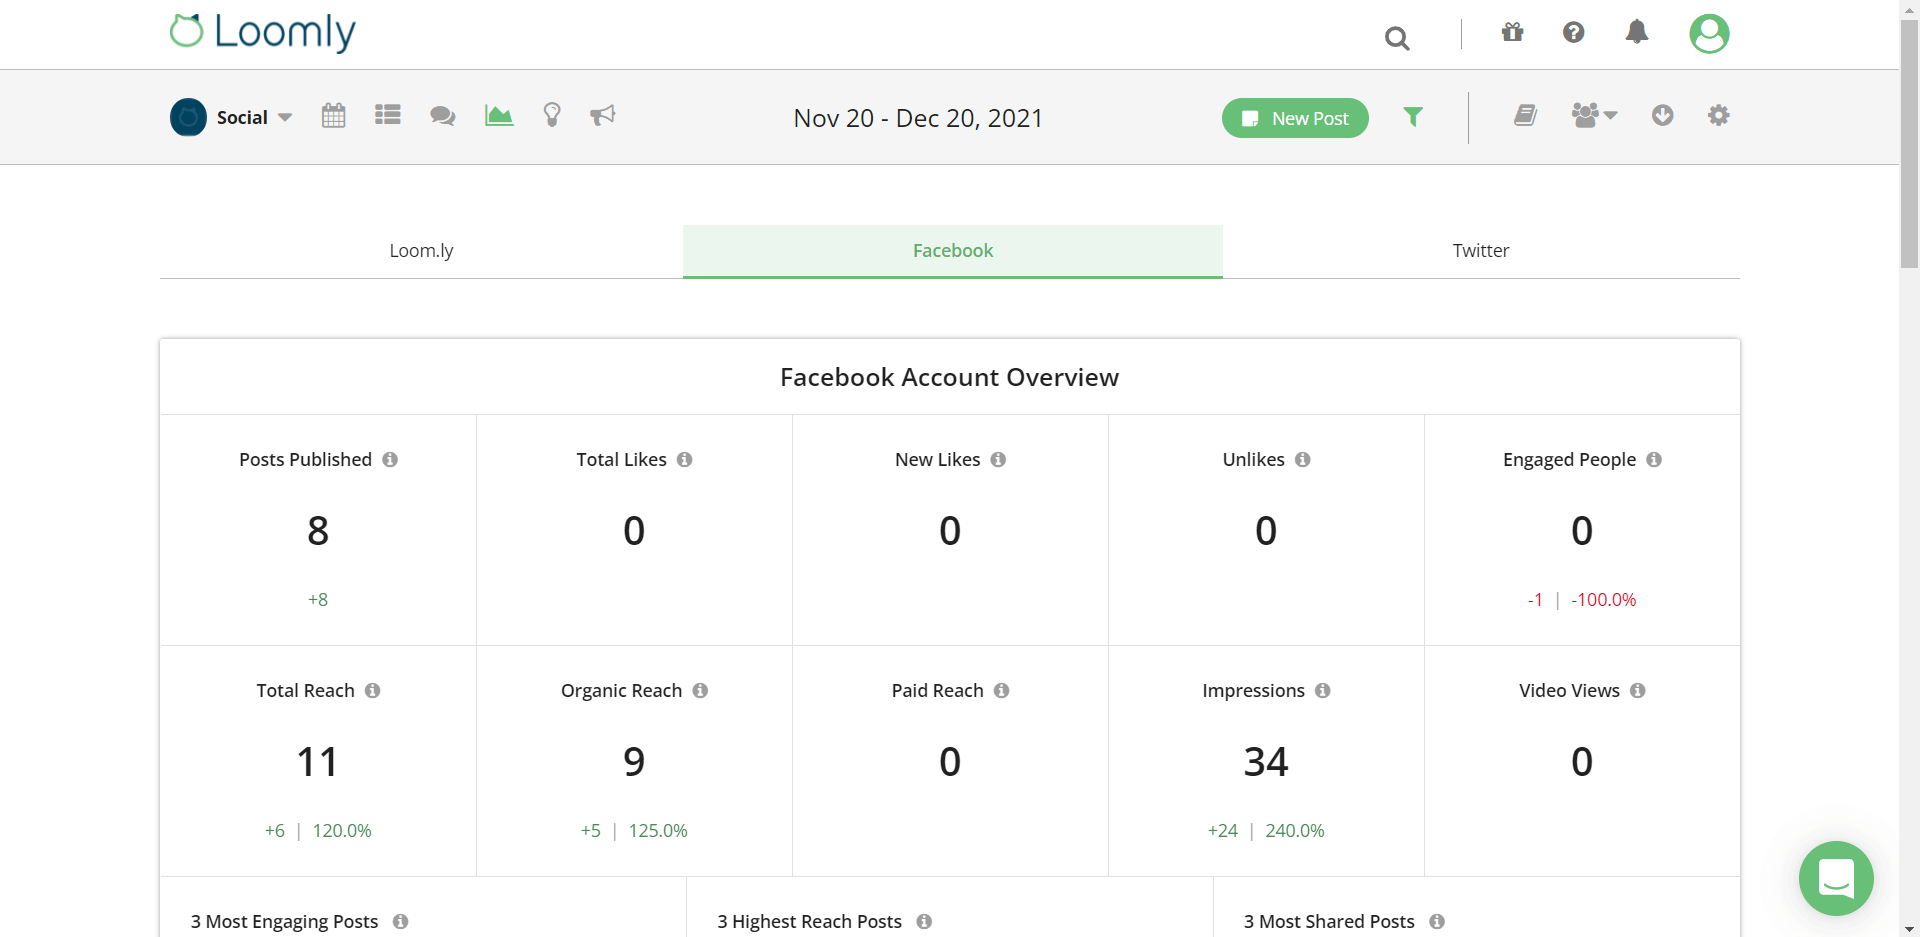The image size is (1920, 937).
Task: Open the search magnifier icon
Action: coord(1397,38)
